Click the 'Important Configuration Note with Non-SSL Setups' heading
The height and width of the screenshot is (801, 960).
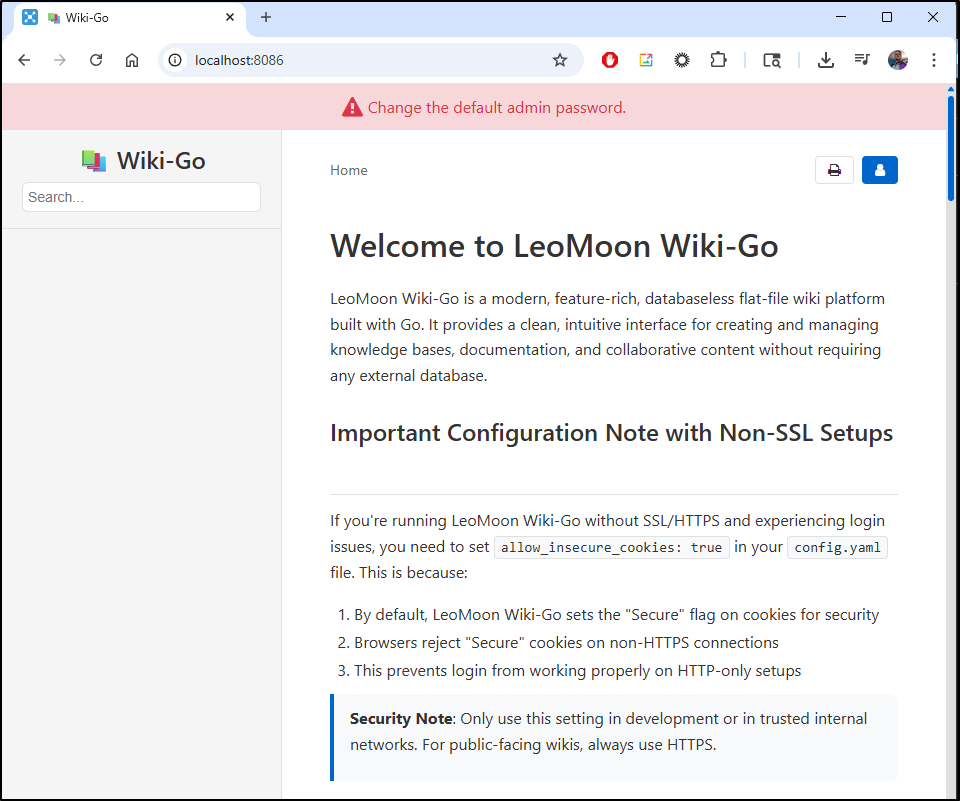pos(611,433)
